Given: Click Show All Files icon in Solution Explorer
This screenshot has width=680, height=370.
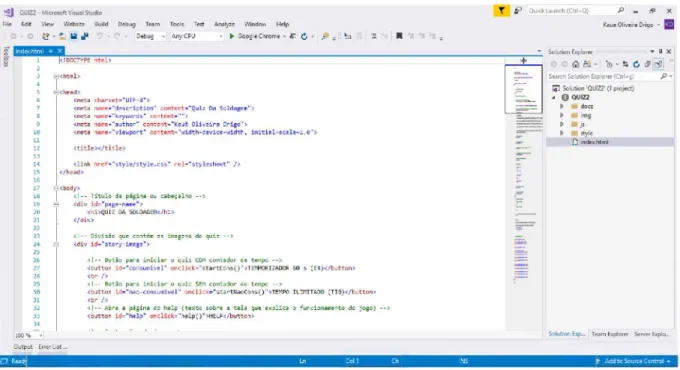Looking at the screenshot, I should point(647,64).
